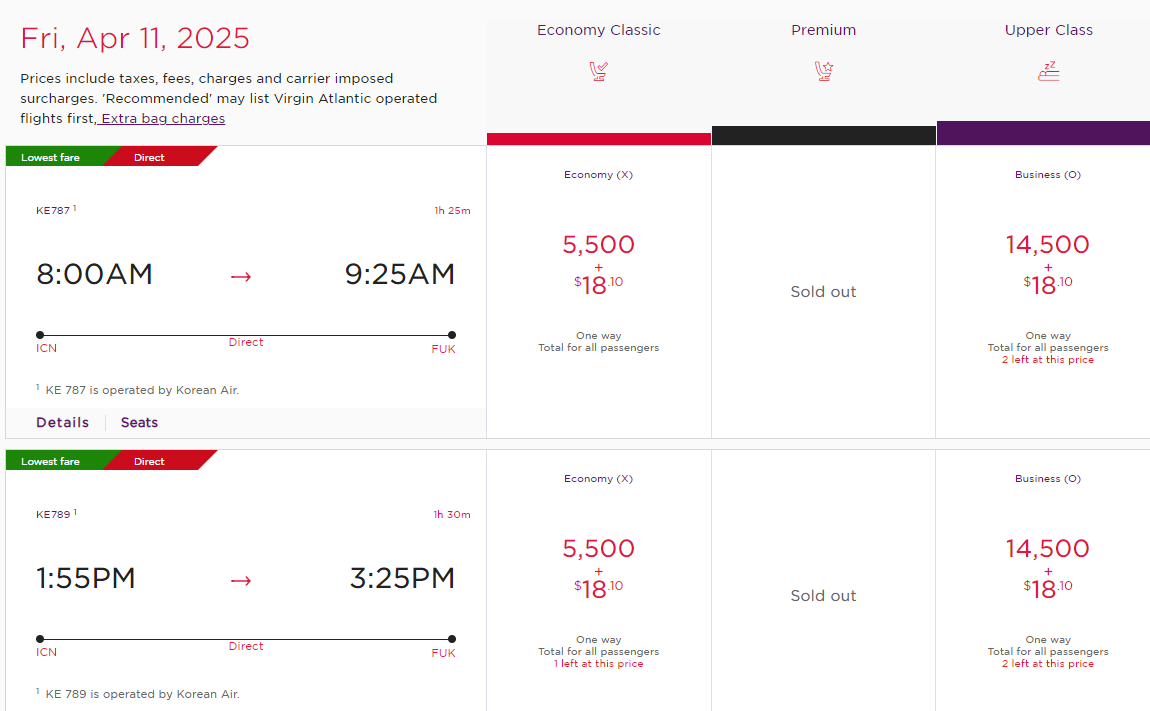This screenshot has height=711, width=1150.
Task: Click the FUK destination dot on KE789 route
Action: coord(452,638)
